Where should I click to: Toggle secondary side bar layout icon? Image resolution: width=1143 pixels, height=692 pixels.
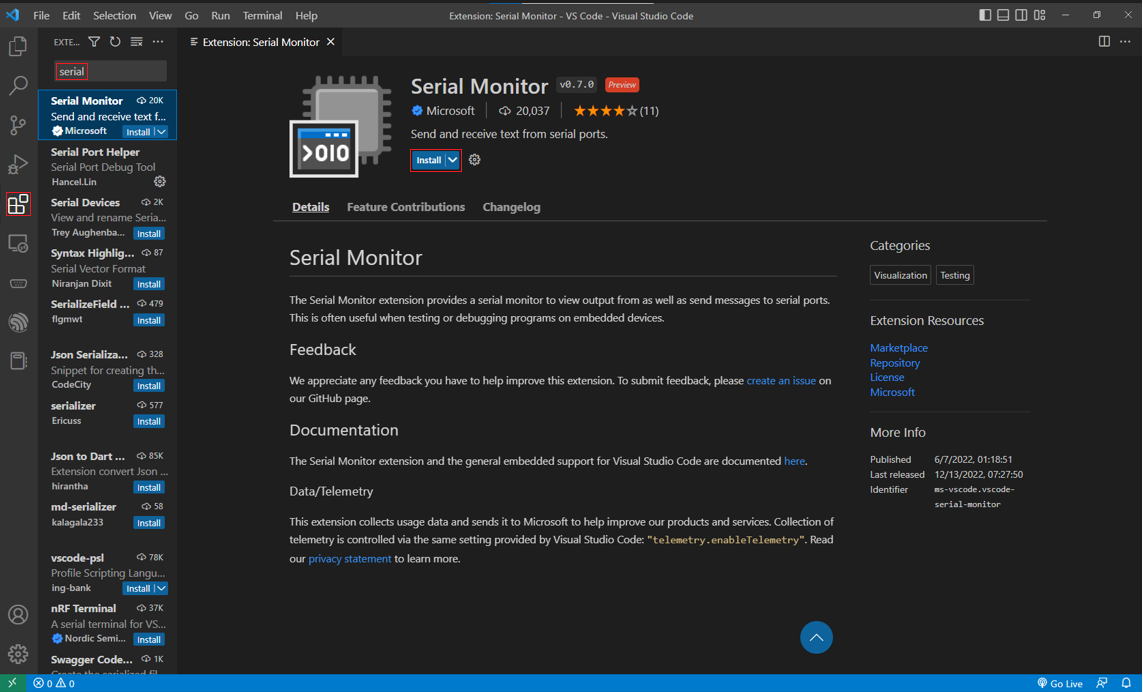tap(1021, 15)
